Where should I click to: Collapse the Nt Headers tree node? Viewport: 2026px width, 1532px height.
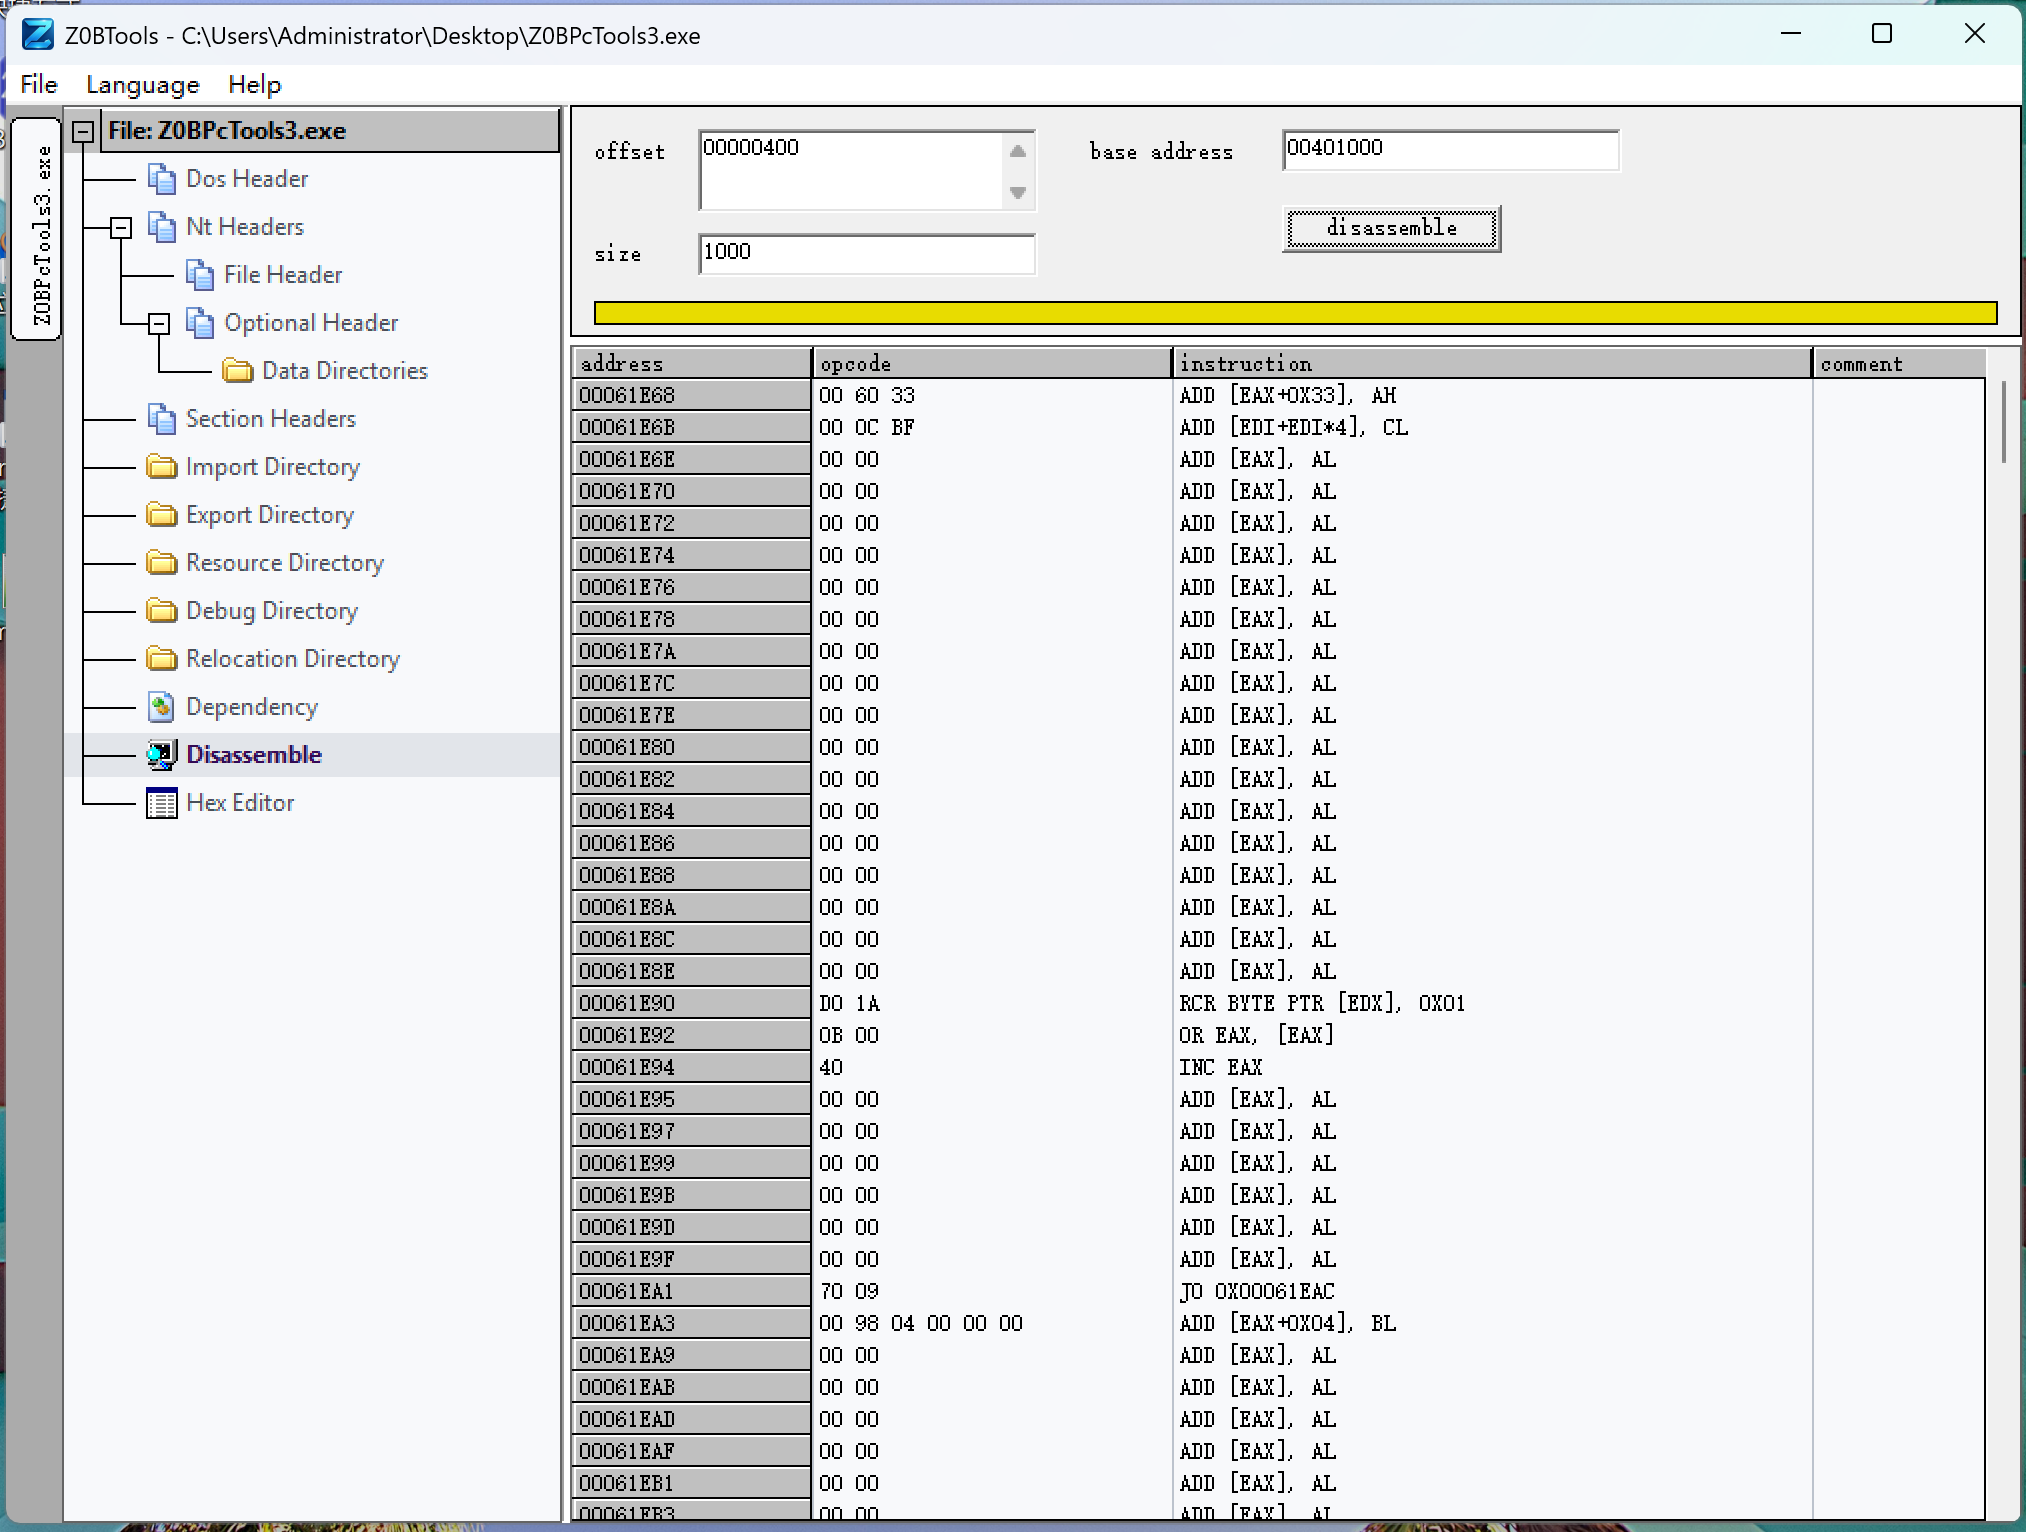(121, 228)
